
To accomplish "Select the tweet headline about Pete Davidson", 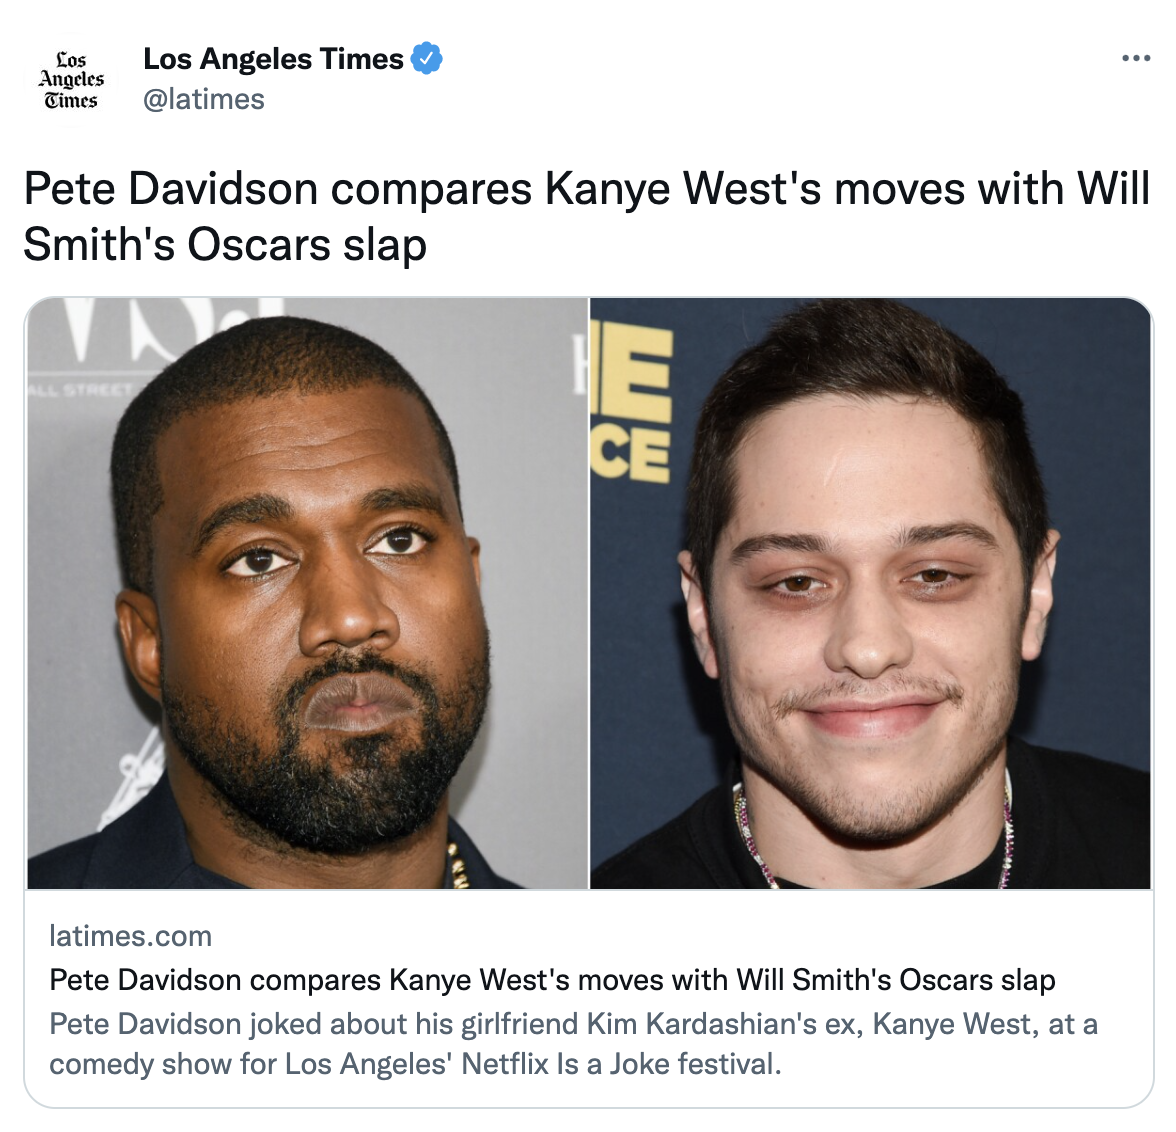I will pos(586,216).
